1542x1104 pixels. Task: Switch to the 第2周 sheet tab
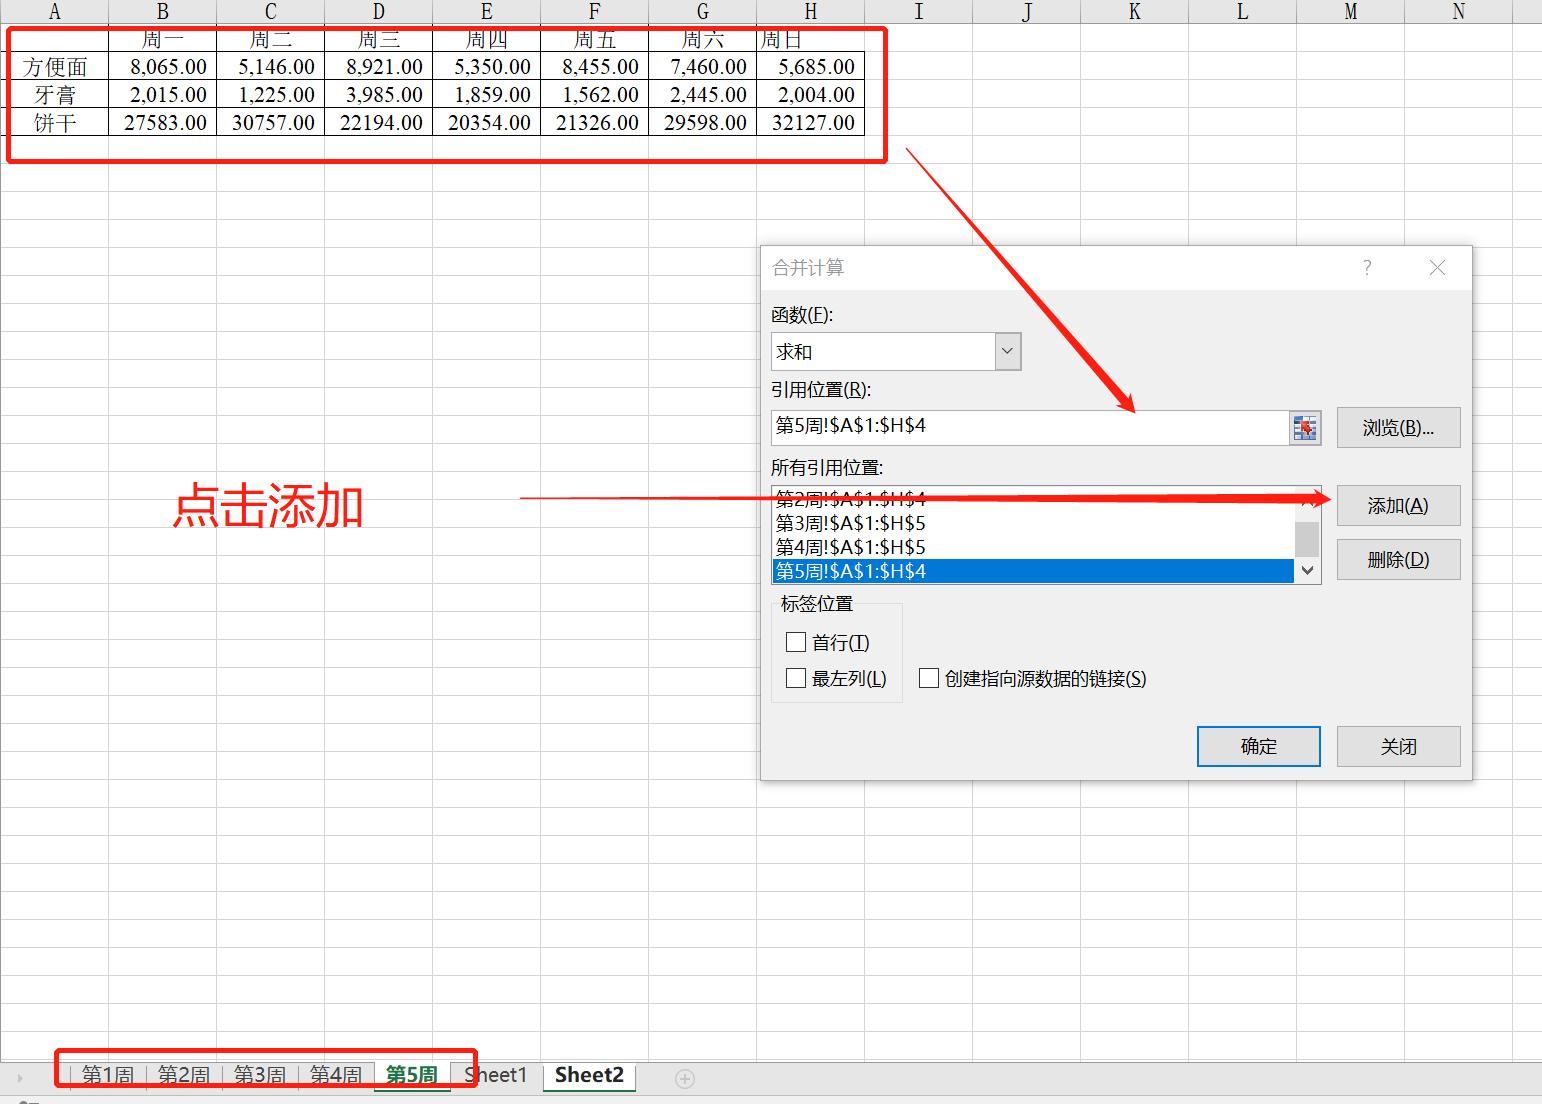[x=183, y=1075]
